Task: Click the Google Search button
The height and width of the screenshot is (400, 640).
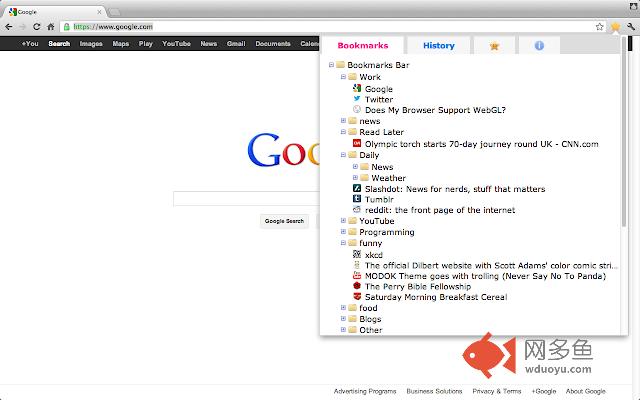Action: click(x=284, y=221)
